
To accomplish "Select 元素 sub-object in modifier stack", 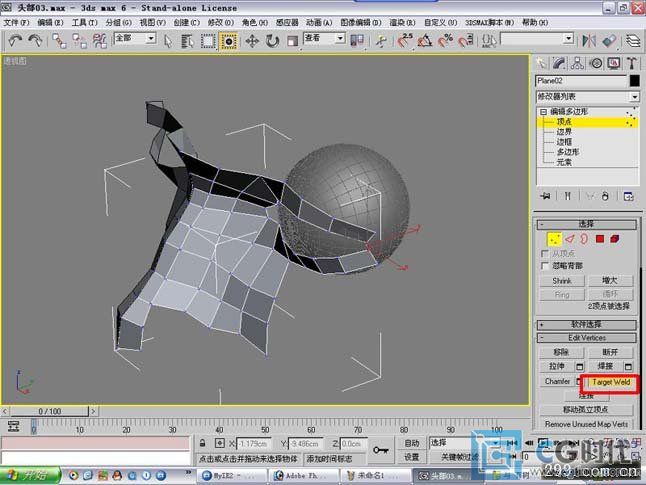I will (564, 162).
